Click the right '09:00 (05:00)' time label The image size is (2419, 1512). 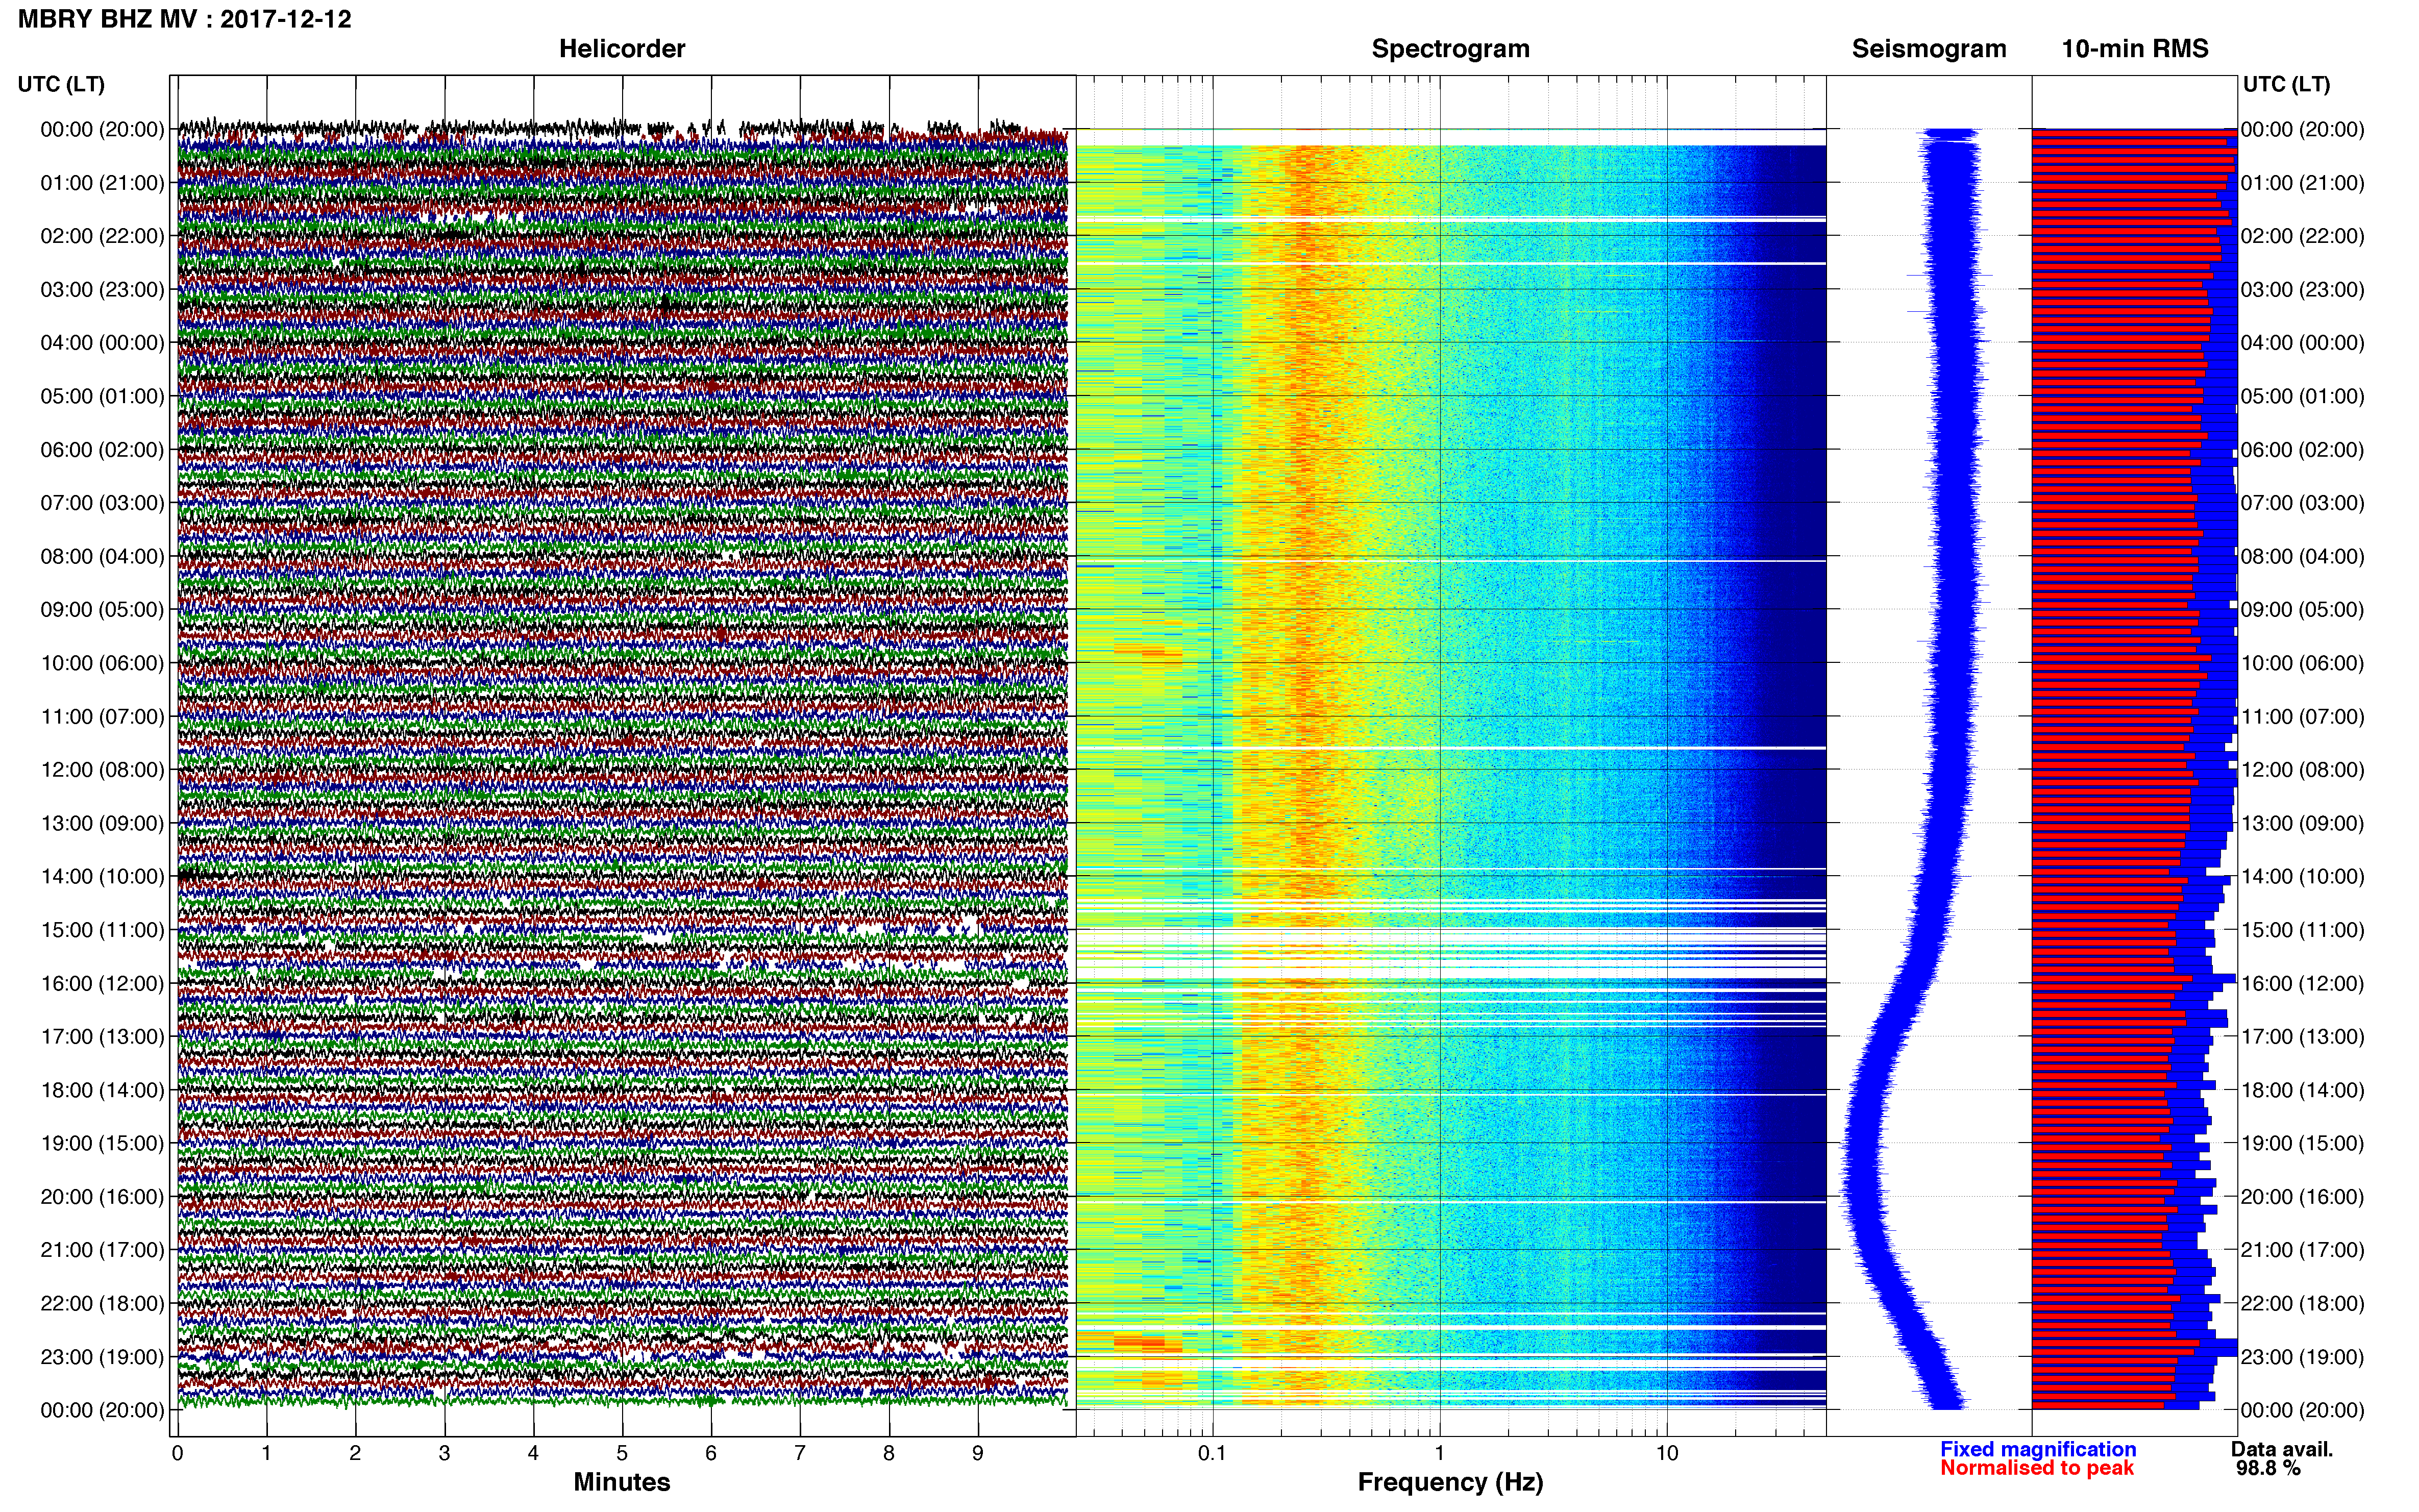[x=2302, y=610]
